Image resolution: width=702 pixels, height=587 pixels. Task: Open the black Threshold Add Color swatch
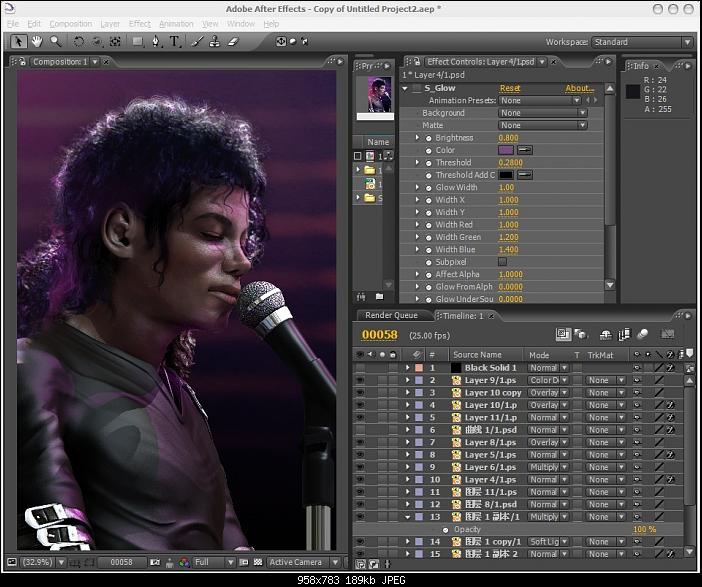pyautogui.click(x=506, y=175)
